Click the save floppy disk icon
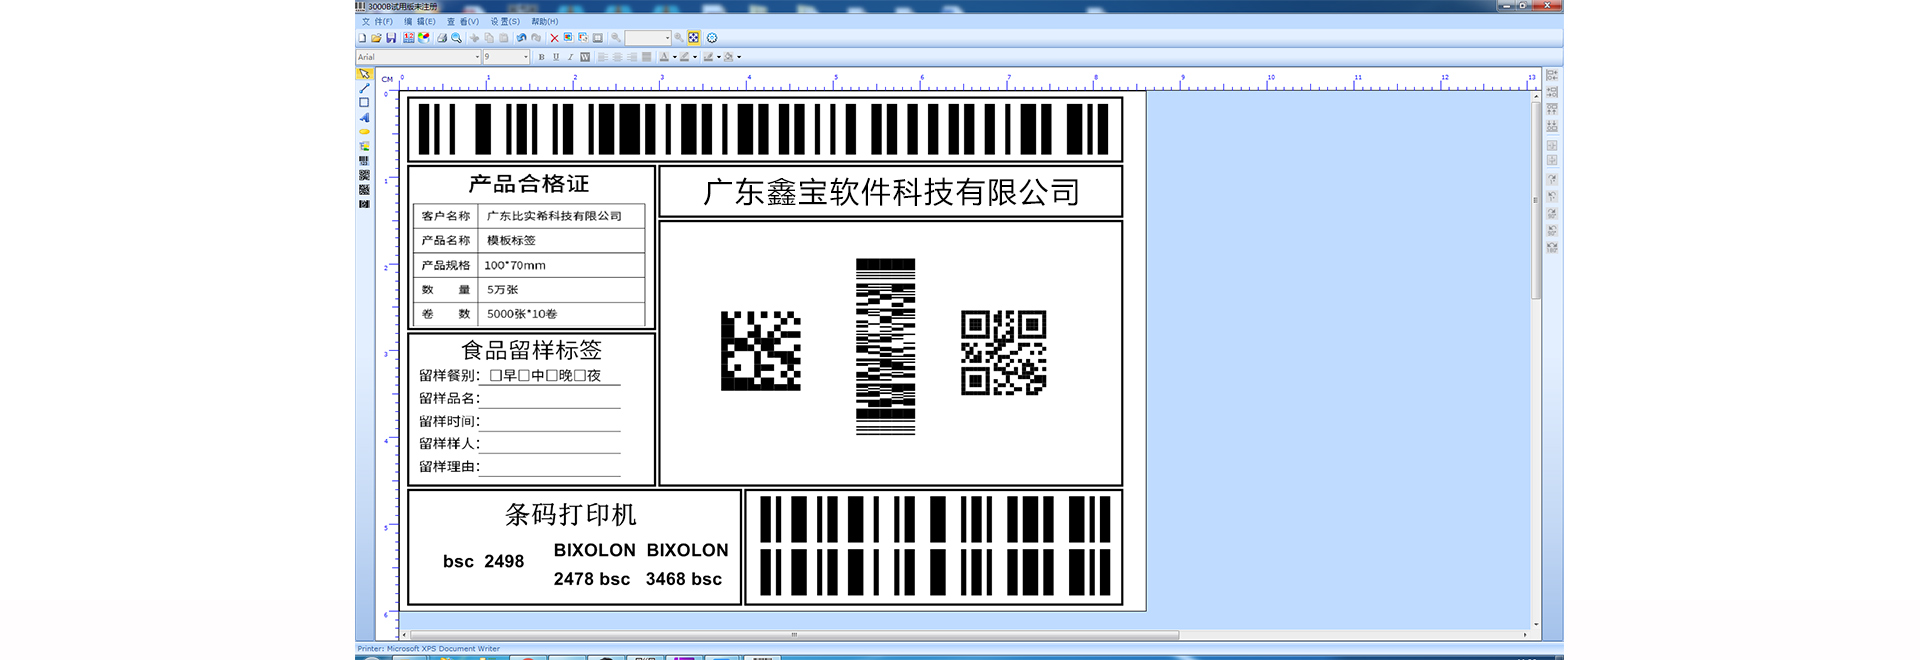This screenshot has width=1920, height=660. click(x=391, y=38)
